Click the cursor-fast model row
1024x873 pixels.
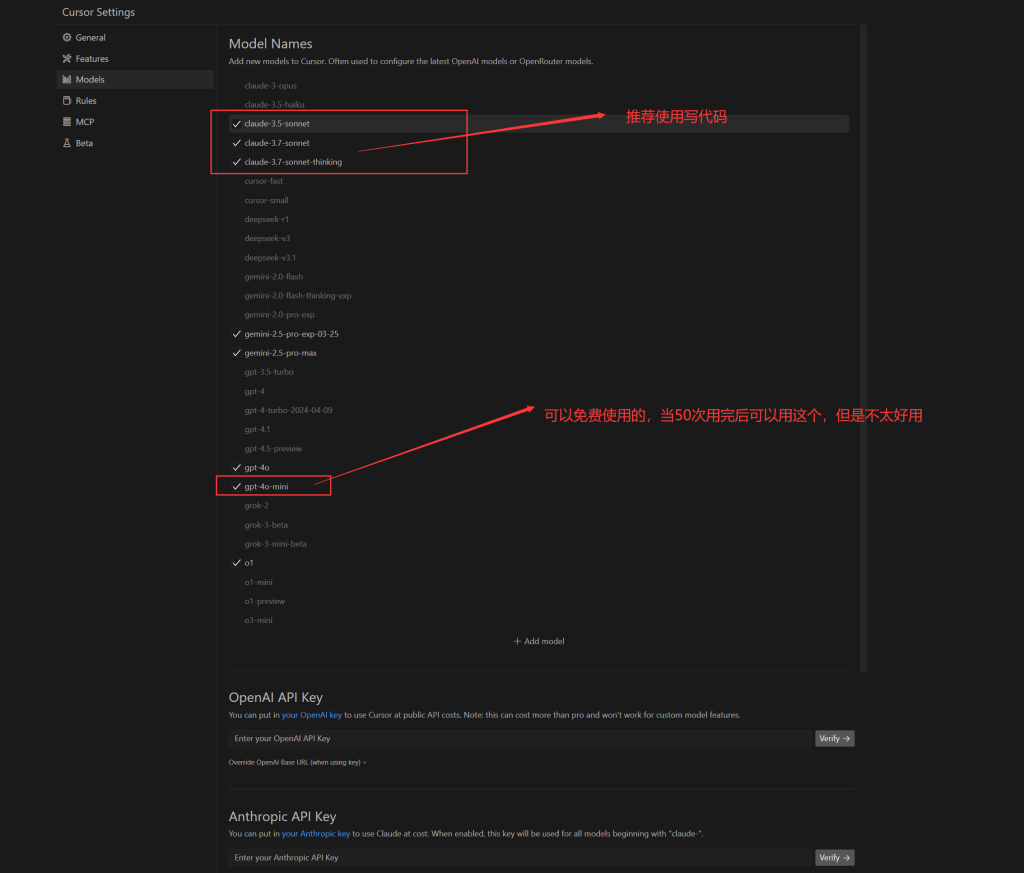coord(539,181)
